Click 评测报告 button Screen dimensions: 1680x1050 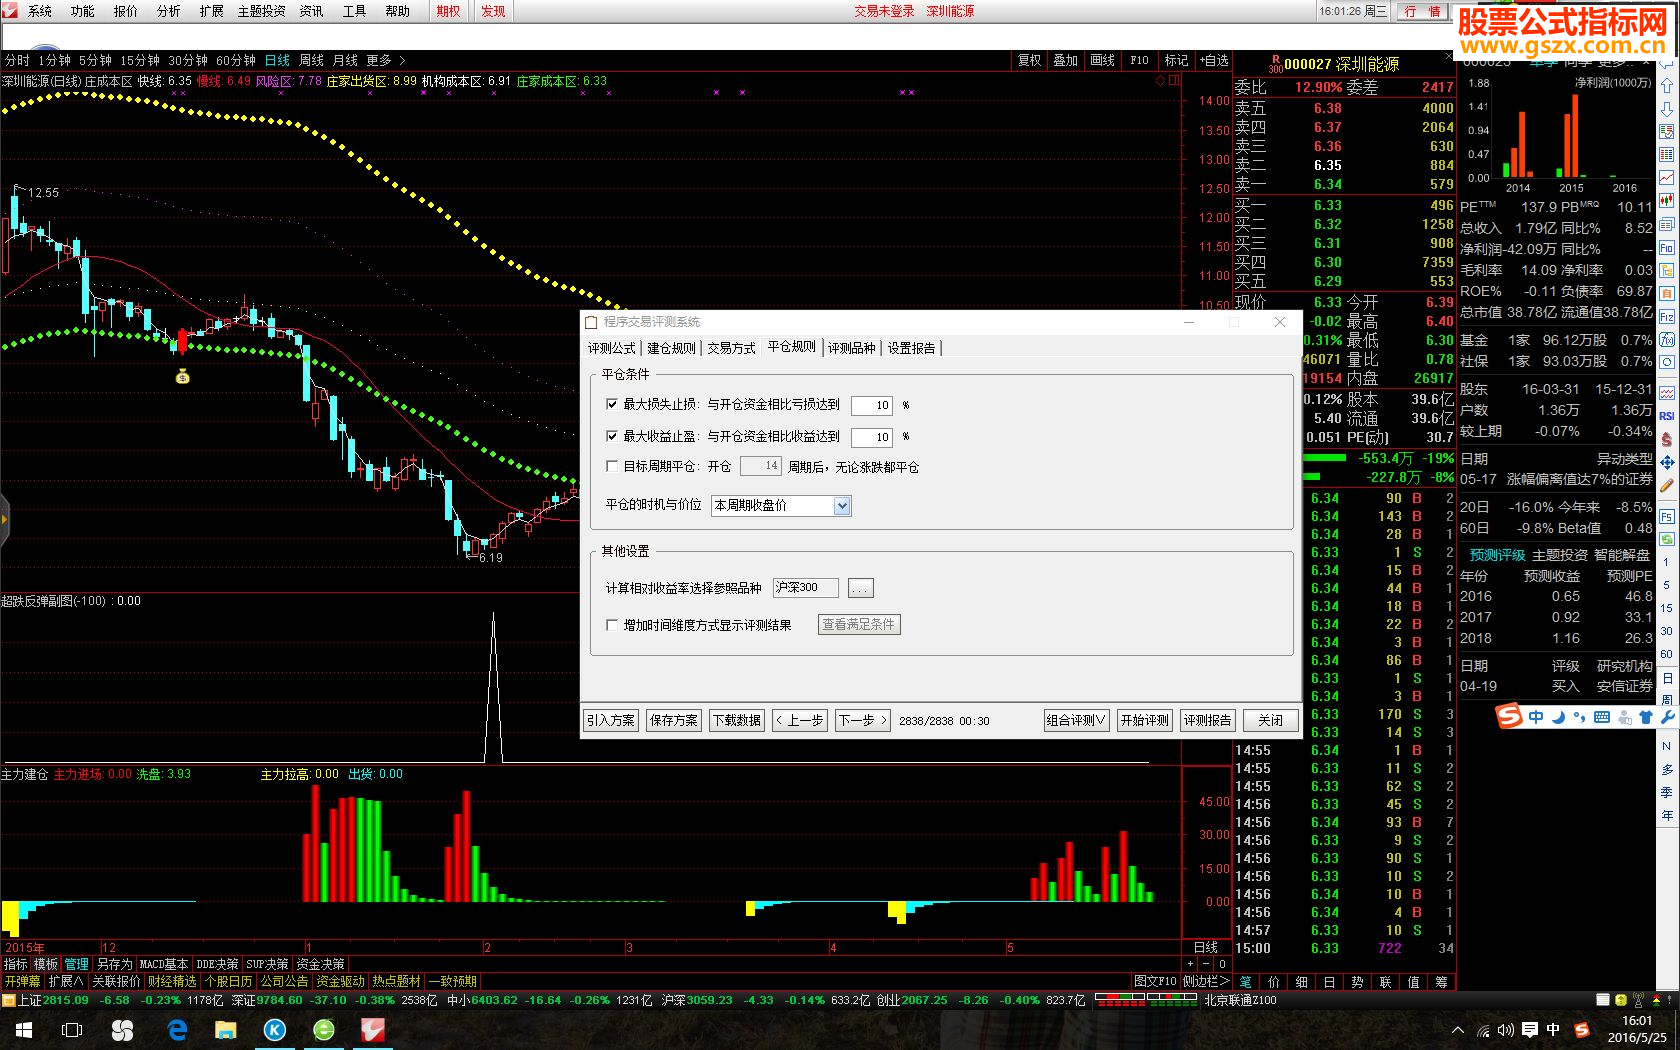click(x=1207, y=720)
